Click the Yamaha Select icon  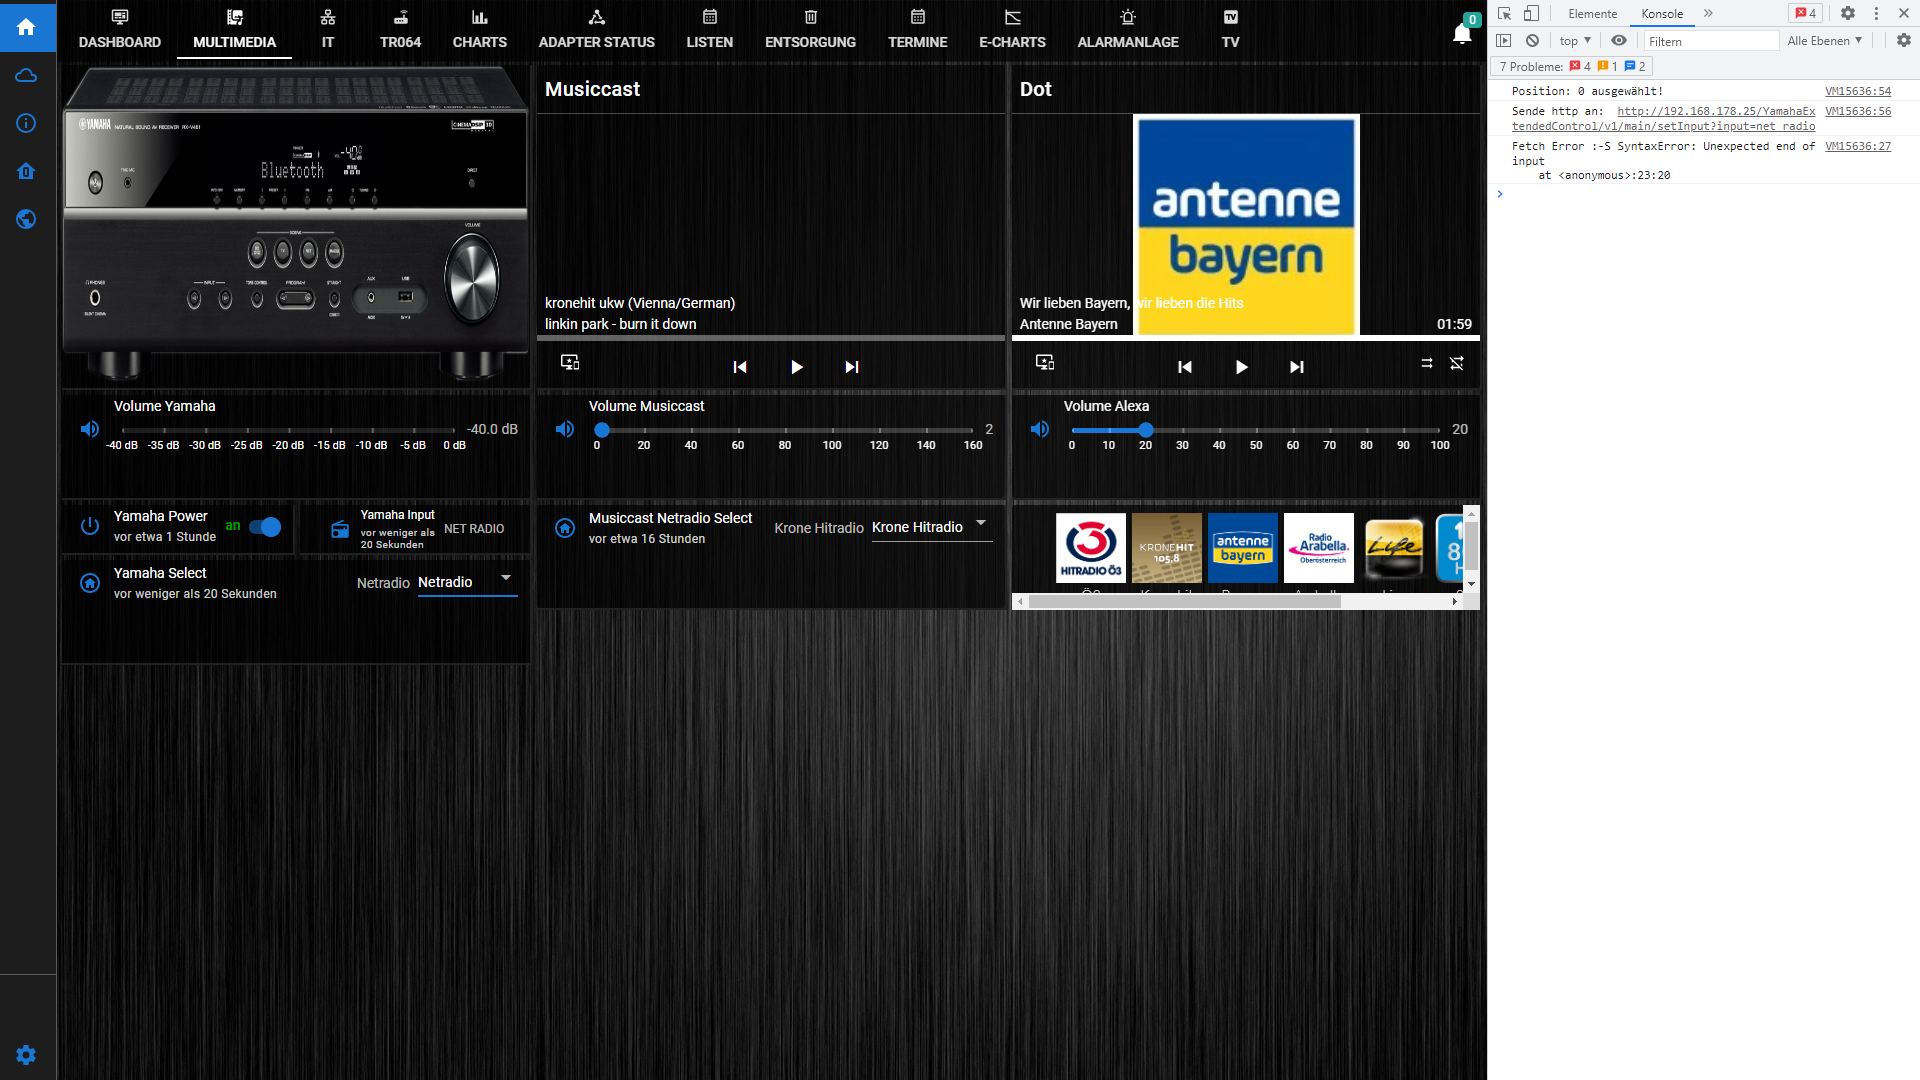(x=90, y=583)
